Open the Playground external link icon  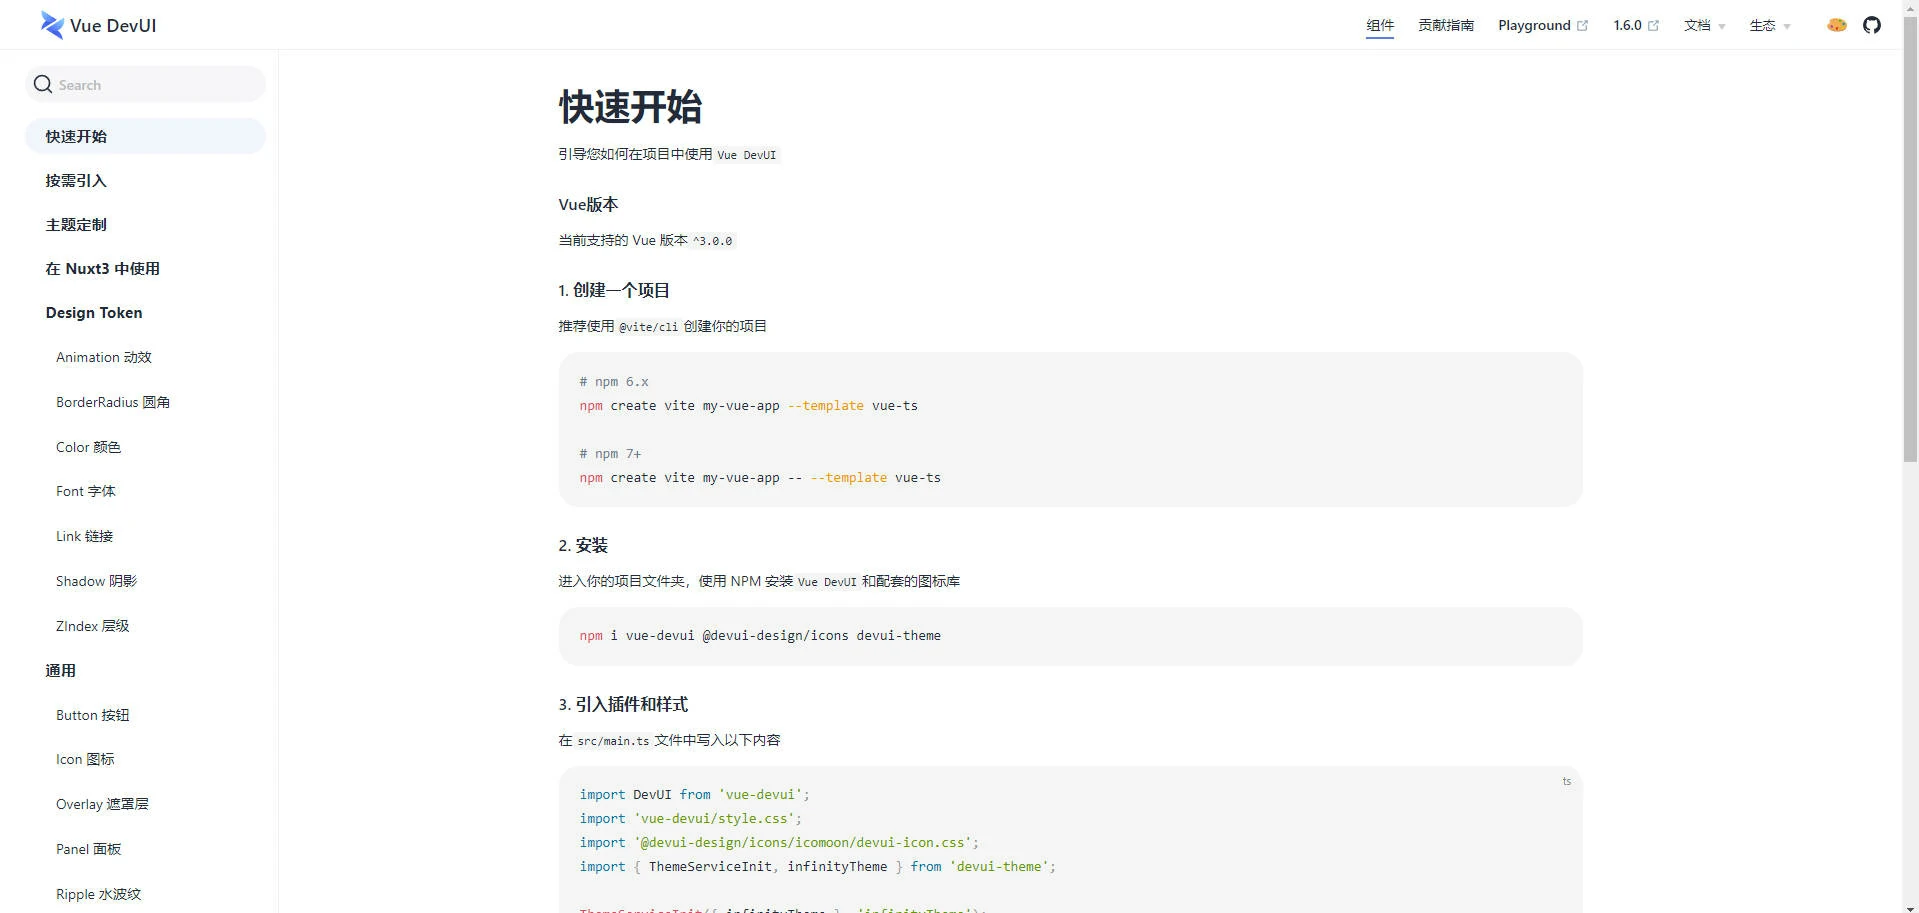point(1581,25)
